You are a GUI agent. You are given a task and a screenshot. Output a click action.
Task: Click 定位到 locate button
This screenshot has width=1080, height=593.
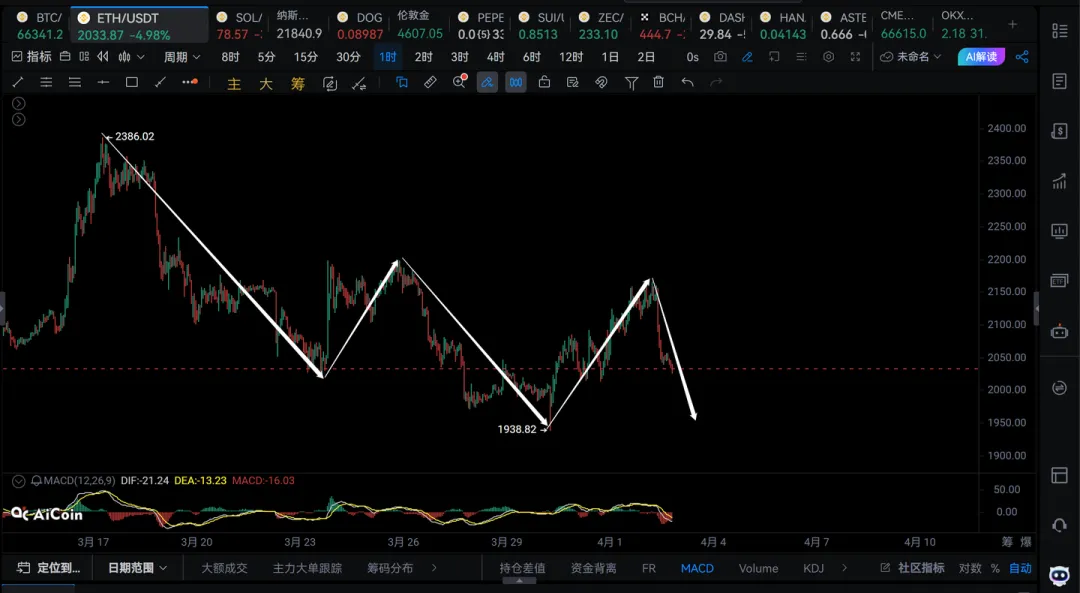[49, 568]
